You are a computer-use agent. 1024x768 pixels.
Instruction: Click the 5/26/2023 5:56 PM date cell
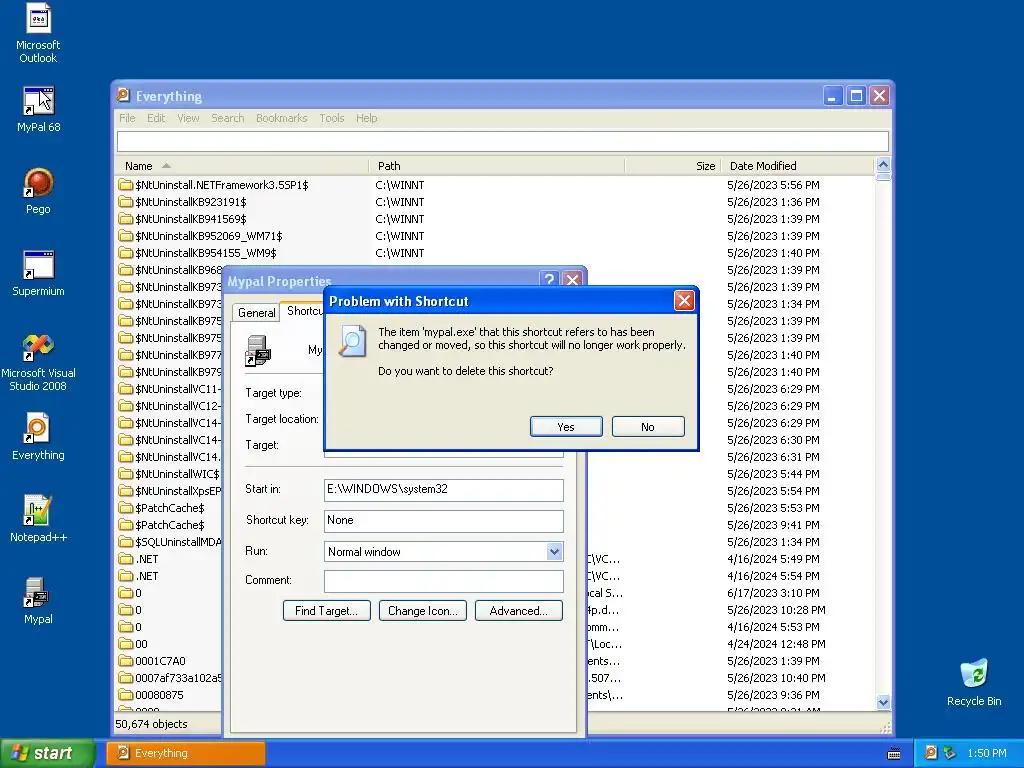[773, 185]
